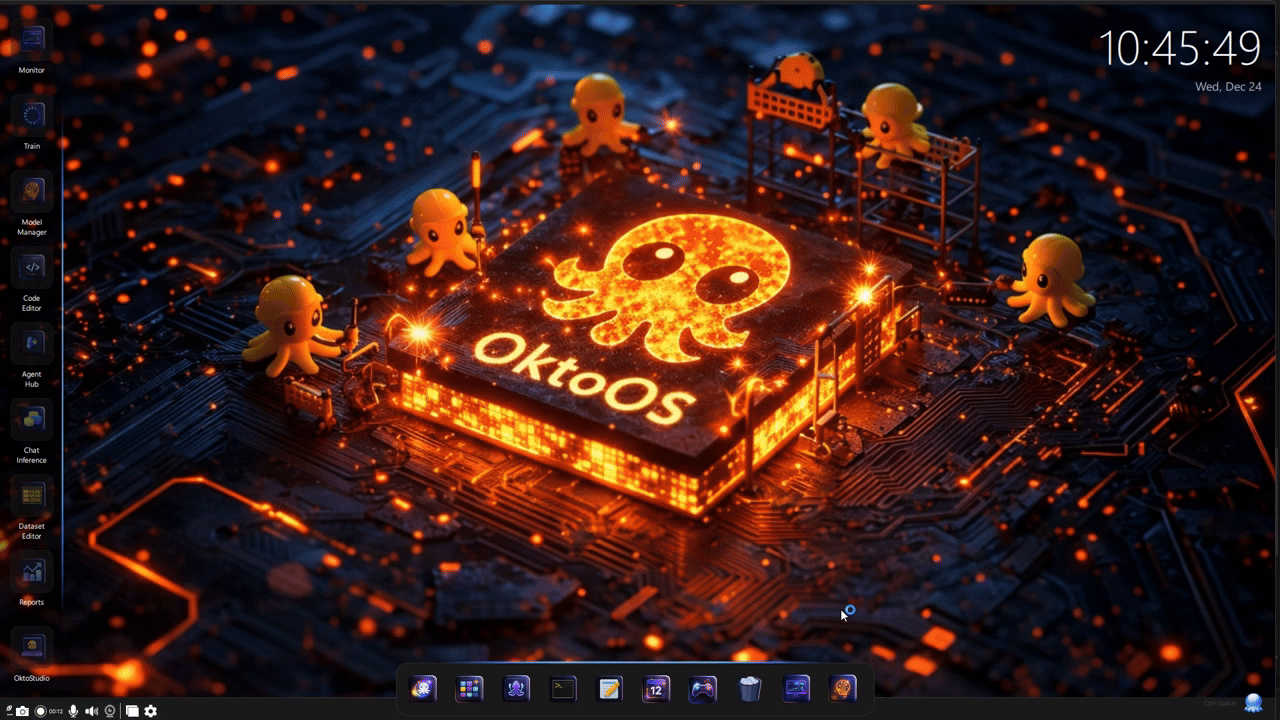Mute the speaker volume
Viewport: 1280px width, 720px height.
(91, 710)
